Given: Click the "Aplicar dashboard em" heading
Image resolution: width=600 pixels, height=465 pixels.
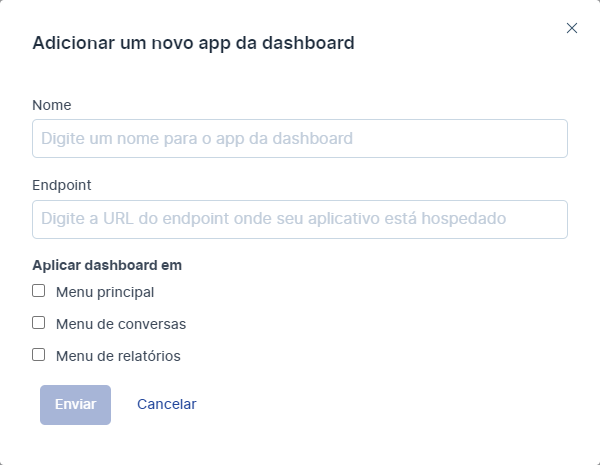Looking at the screenshot, I should click(x=107, y=265).
